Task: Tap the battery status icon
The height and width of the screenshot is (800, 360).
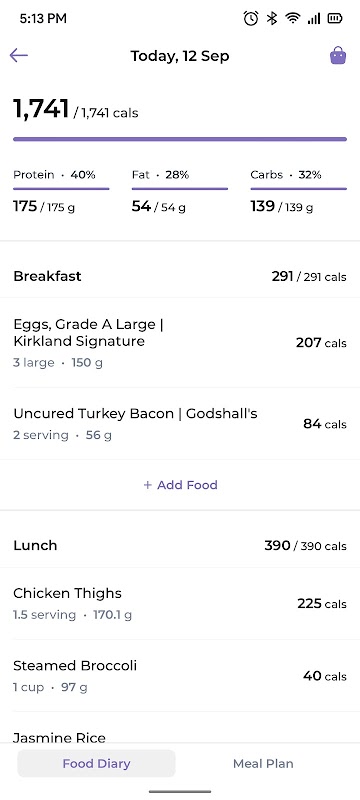Action: tap(335, 19)
